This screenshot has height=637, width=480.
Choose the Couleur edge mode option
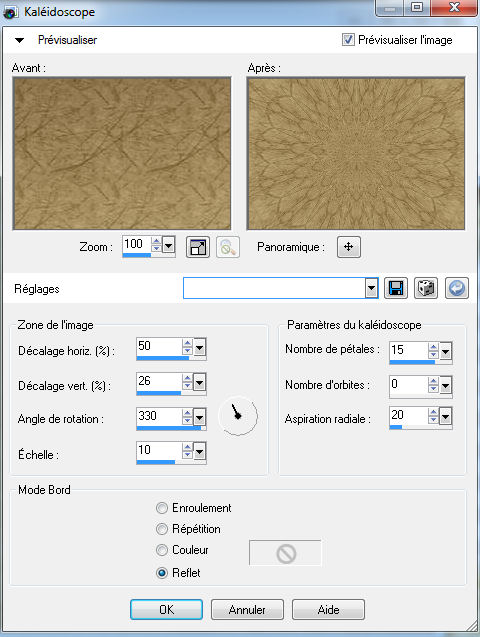coord(162,550)
